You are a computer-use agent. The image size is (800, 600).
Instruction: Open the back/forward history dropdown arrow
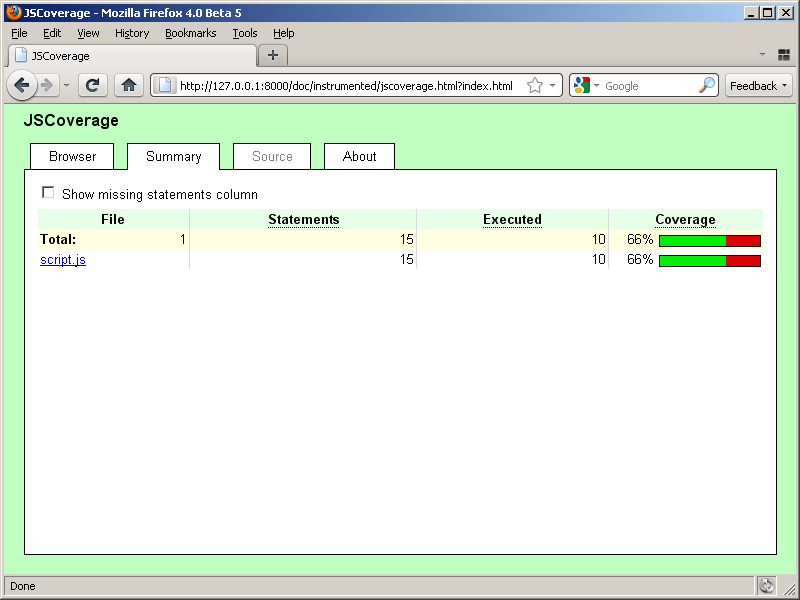[x=66, y=85]
